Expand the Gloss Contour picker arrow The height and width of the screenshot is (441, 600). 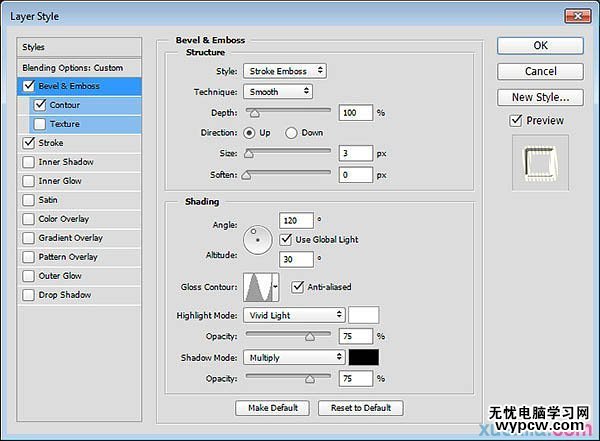point(275,287)
